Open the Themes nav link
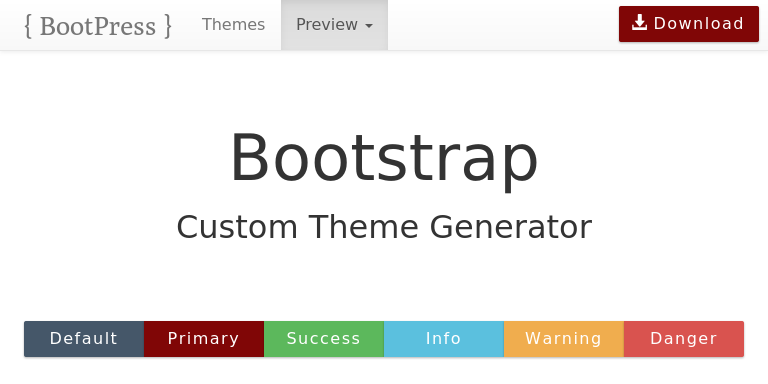 tap(234, 24)
